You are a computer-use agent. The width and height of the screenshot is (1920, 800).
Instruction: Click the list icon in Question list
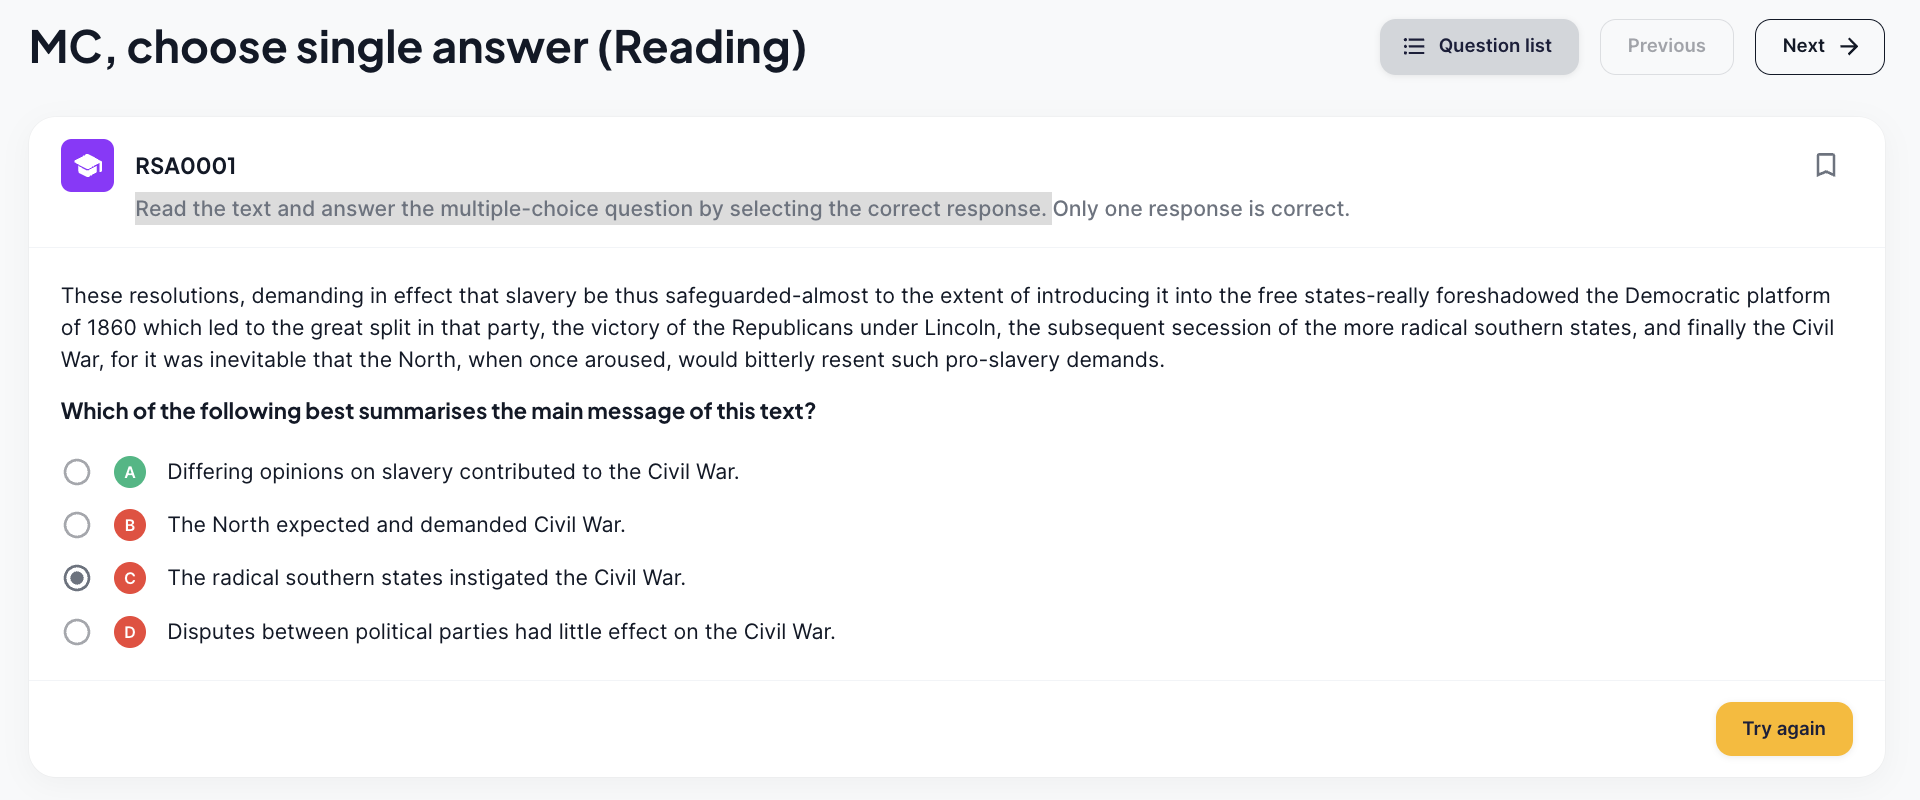[x=1413, y=46]
